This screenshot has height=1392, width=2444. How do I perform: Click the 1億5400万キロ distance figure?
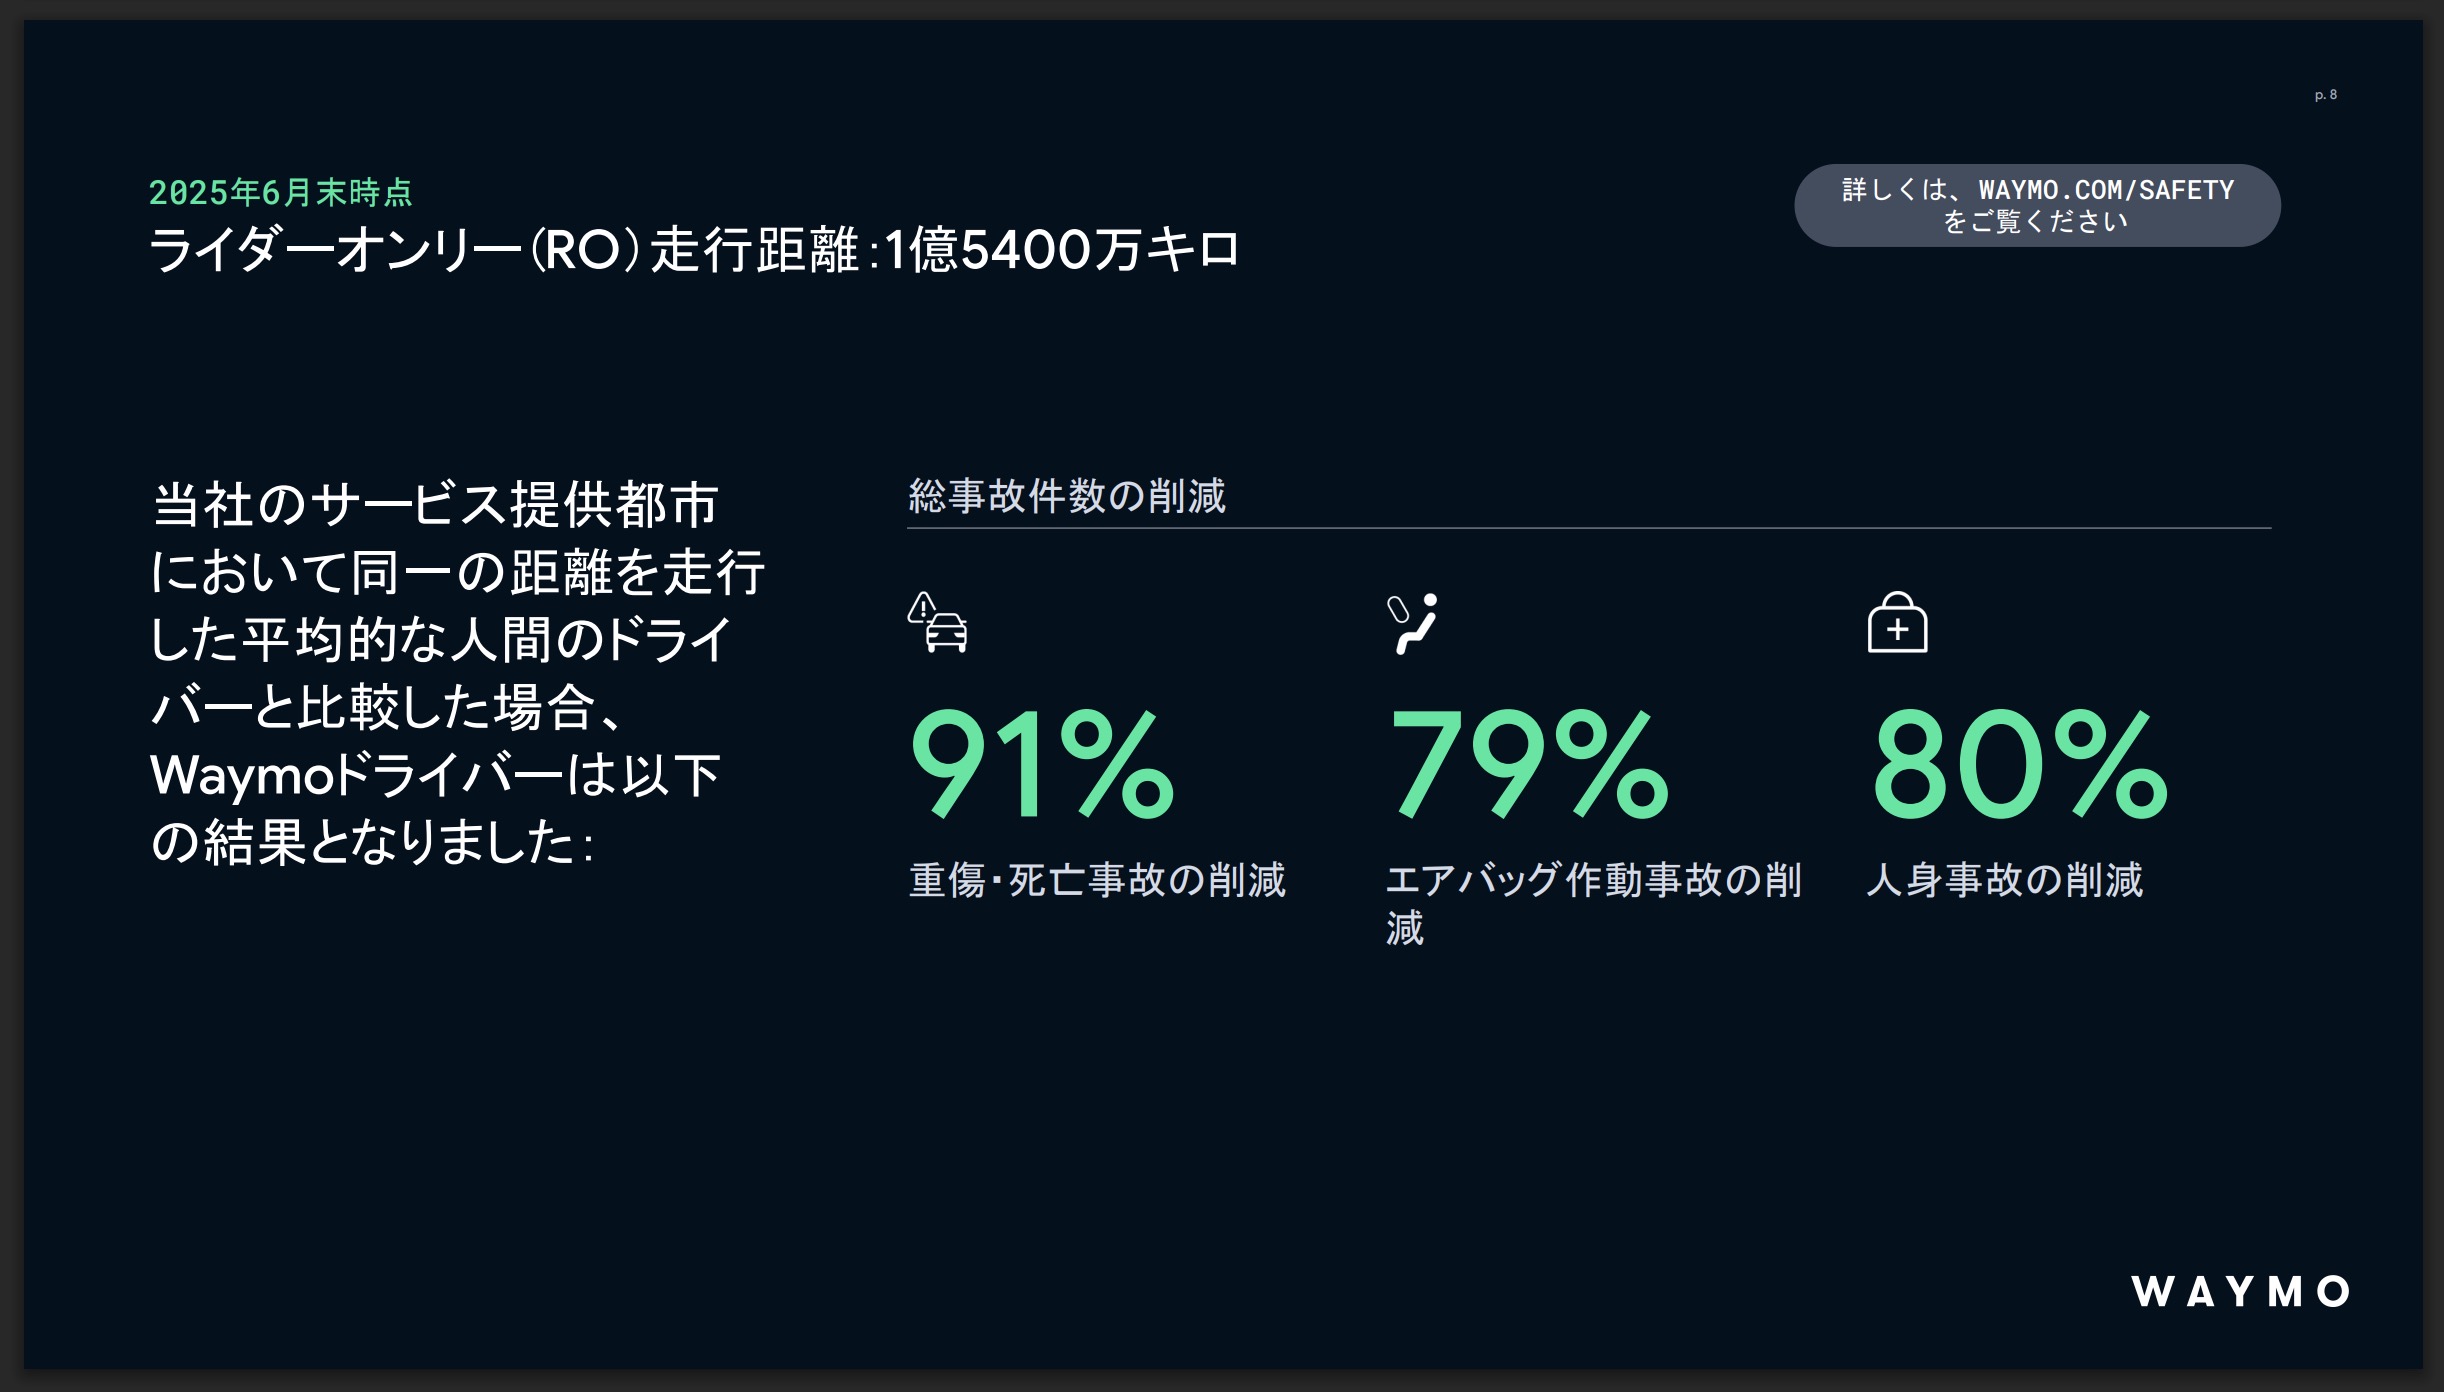[x=1062, y=250]
